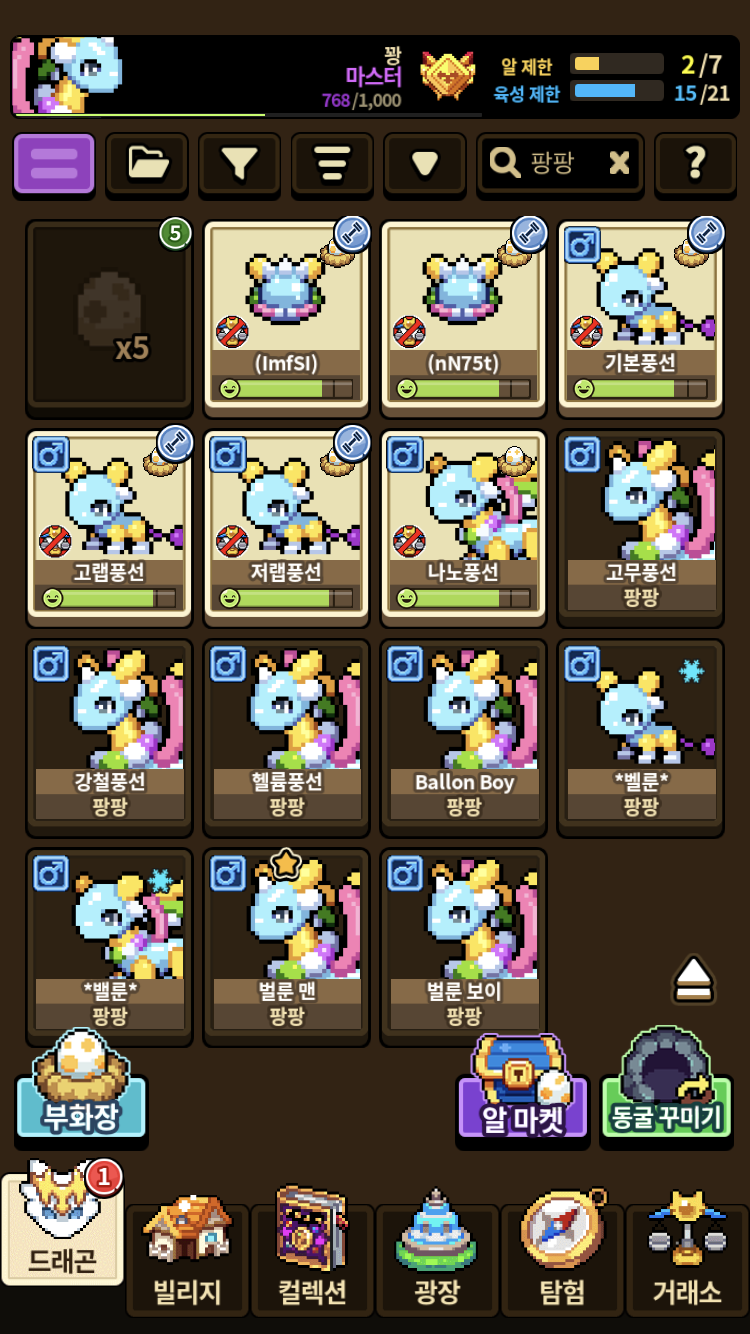Collapse the bottom buttons with eject arrow
750x1334 pixels.
(693, 978)
